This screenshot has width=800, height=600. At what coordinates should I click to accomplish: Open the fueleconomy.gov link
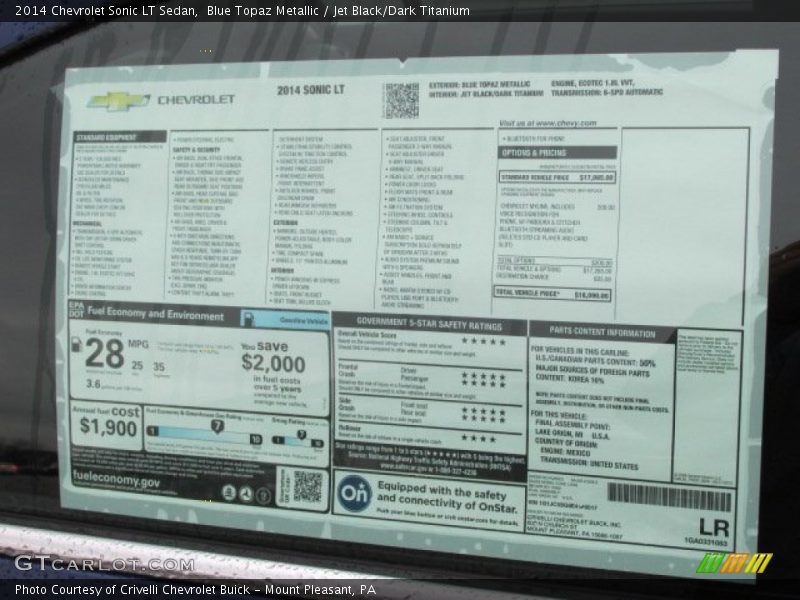pos(116,479)
